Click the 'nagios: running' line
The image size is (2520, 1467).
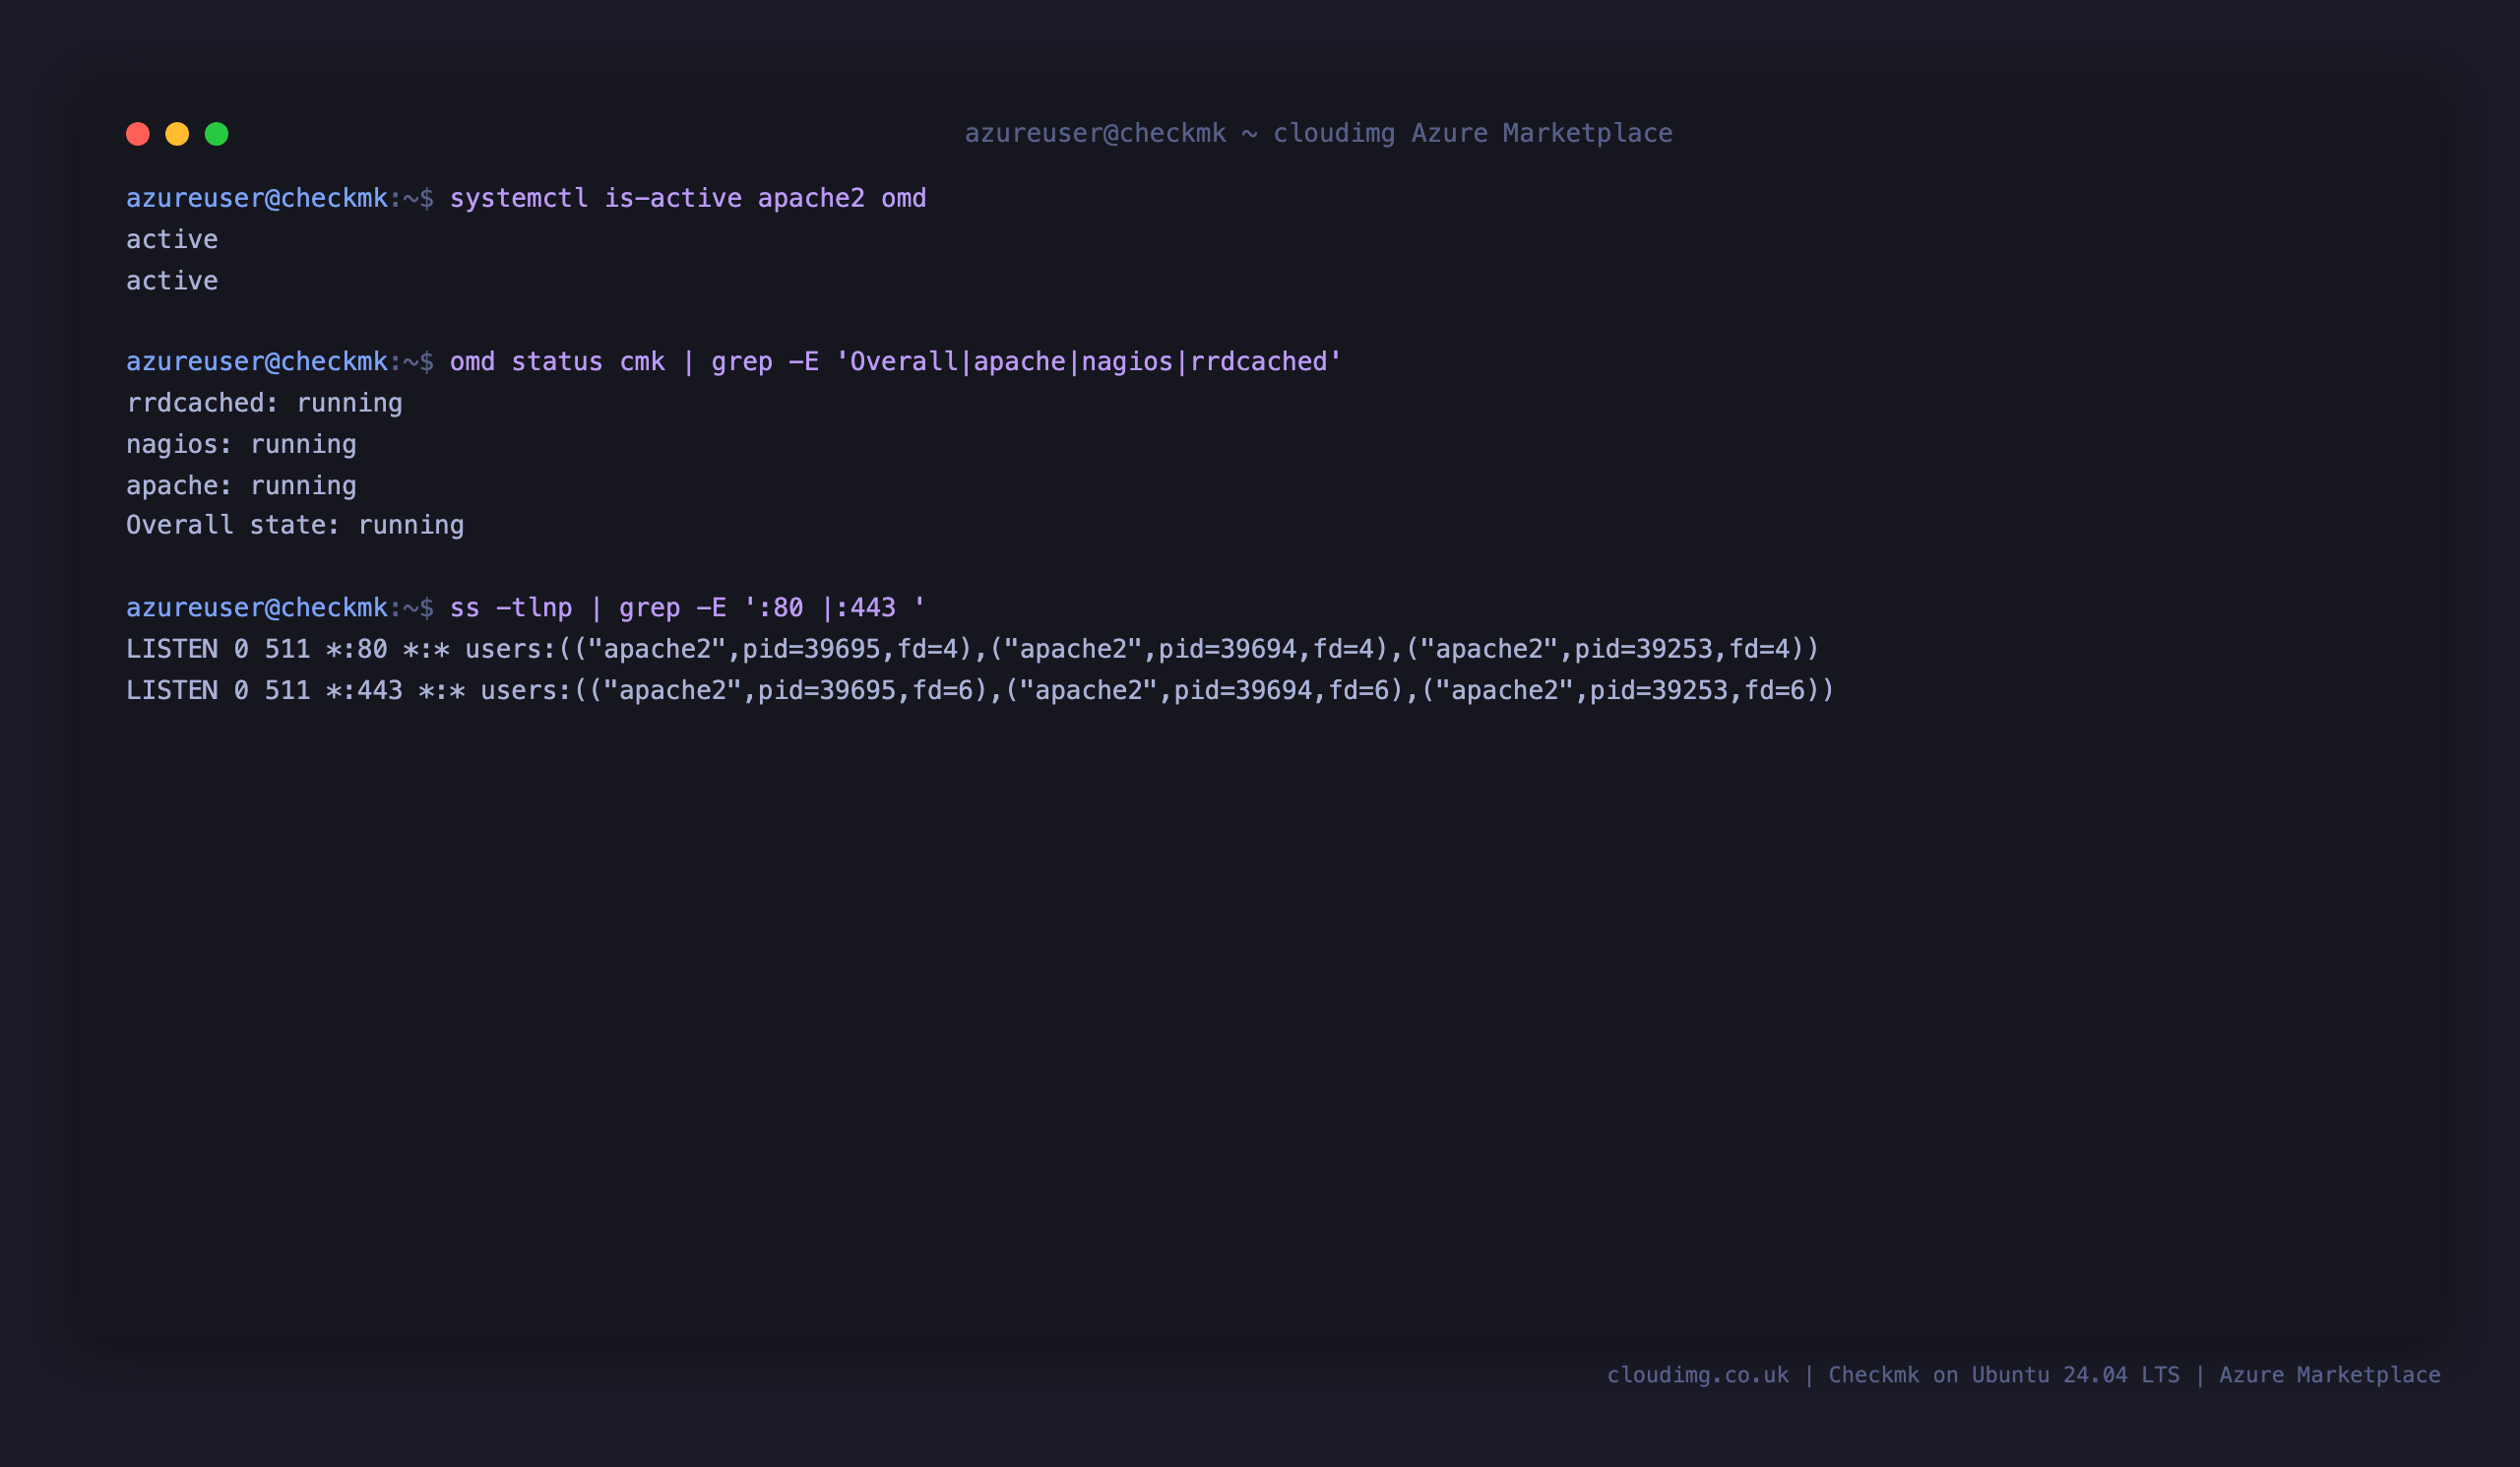[x=241, y=444]
